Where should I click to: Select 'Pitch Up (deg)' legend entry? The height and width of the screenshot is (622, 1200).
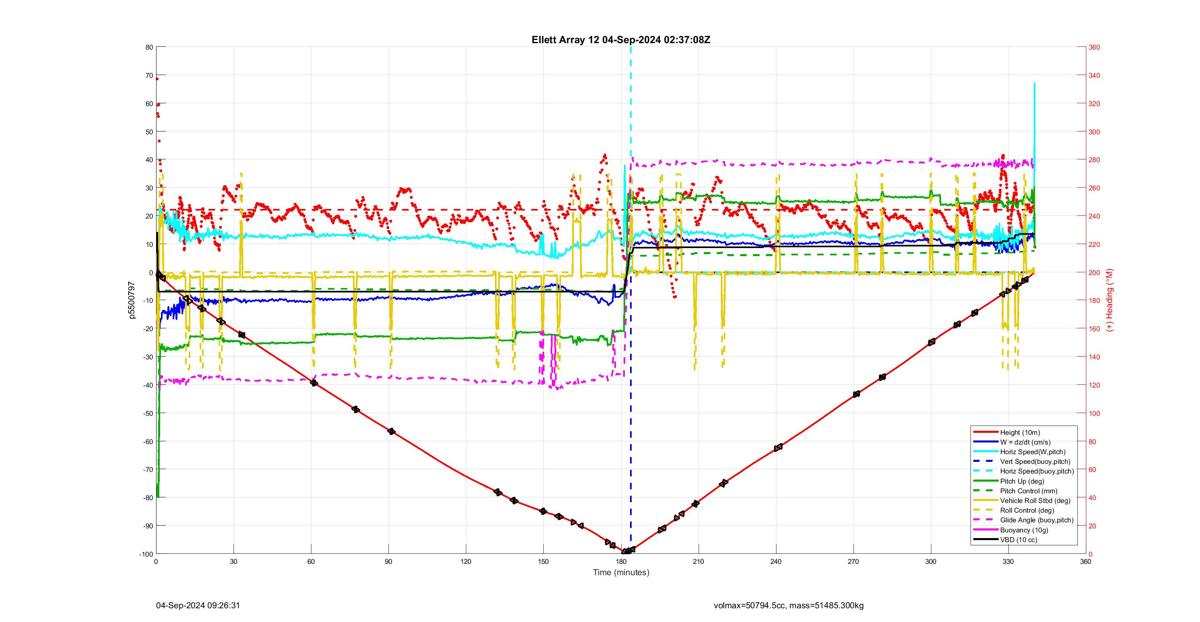1023,479
